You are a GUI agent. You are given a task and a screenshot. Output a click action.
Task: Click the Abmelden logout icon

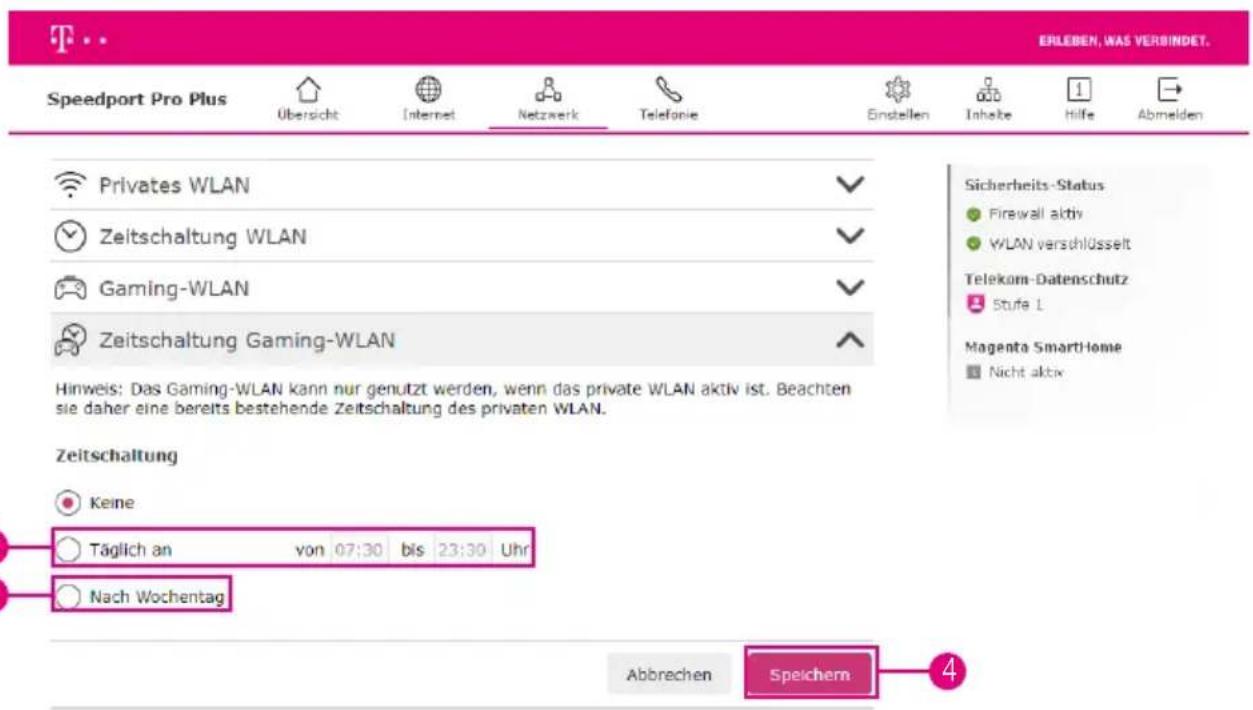pyautogui.click(x=1169, y=89)
